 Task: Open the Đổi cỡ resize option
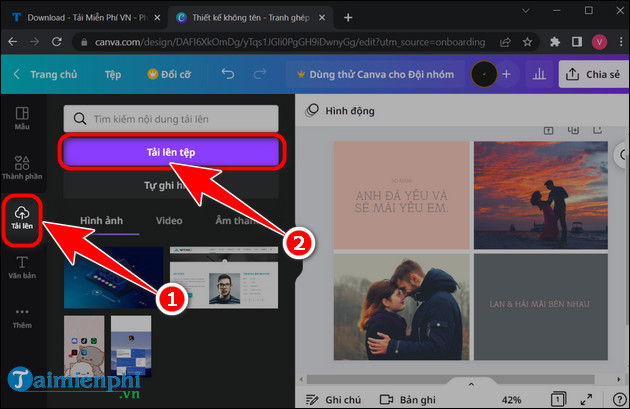click(x=169, y=74)
